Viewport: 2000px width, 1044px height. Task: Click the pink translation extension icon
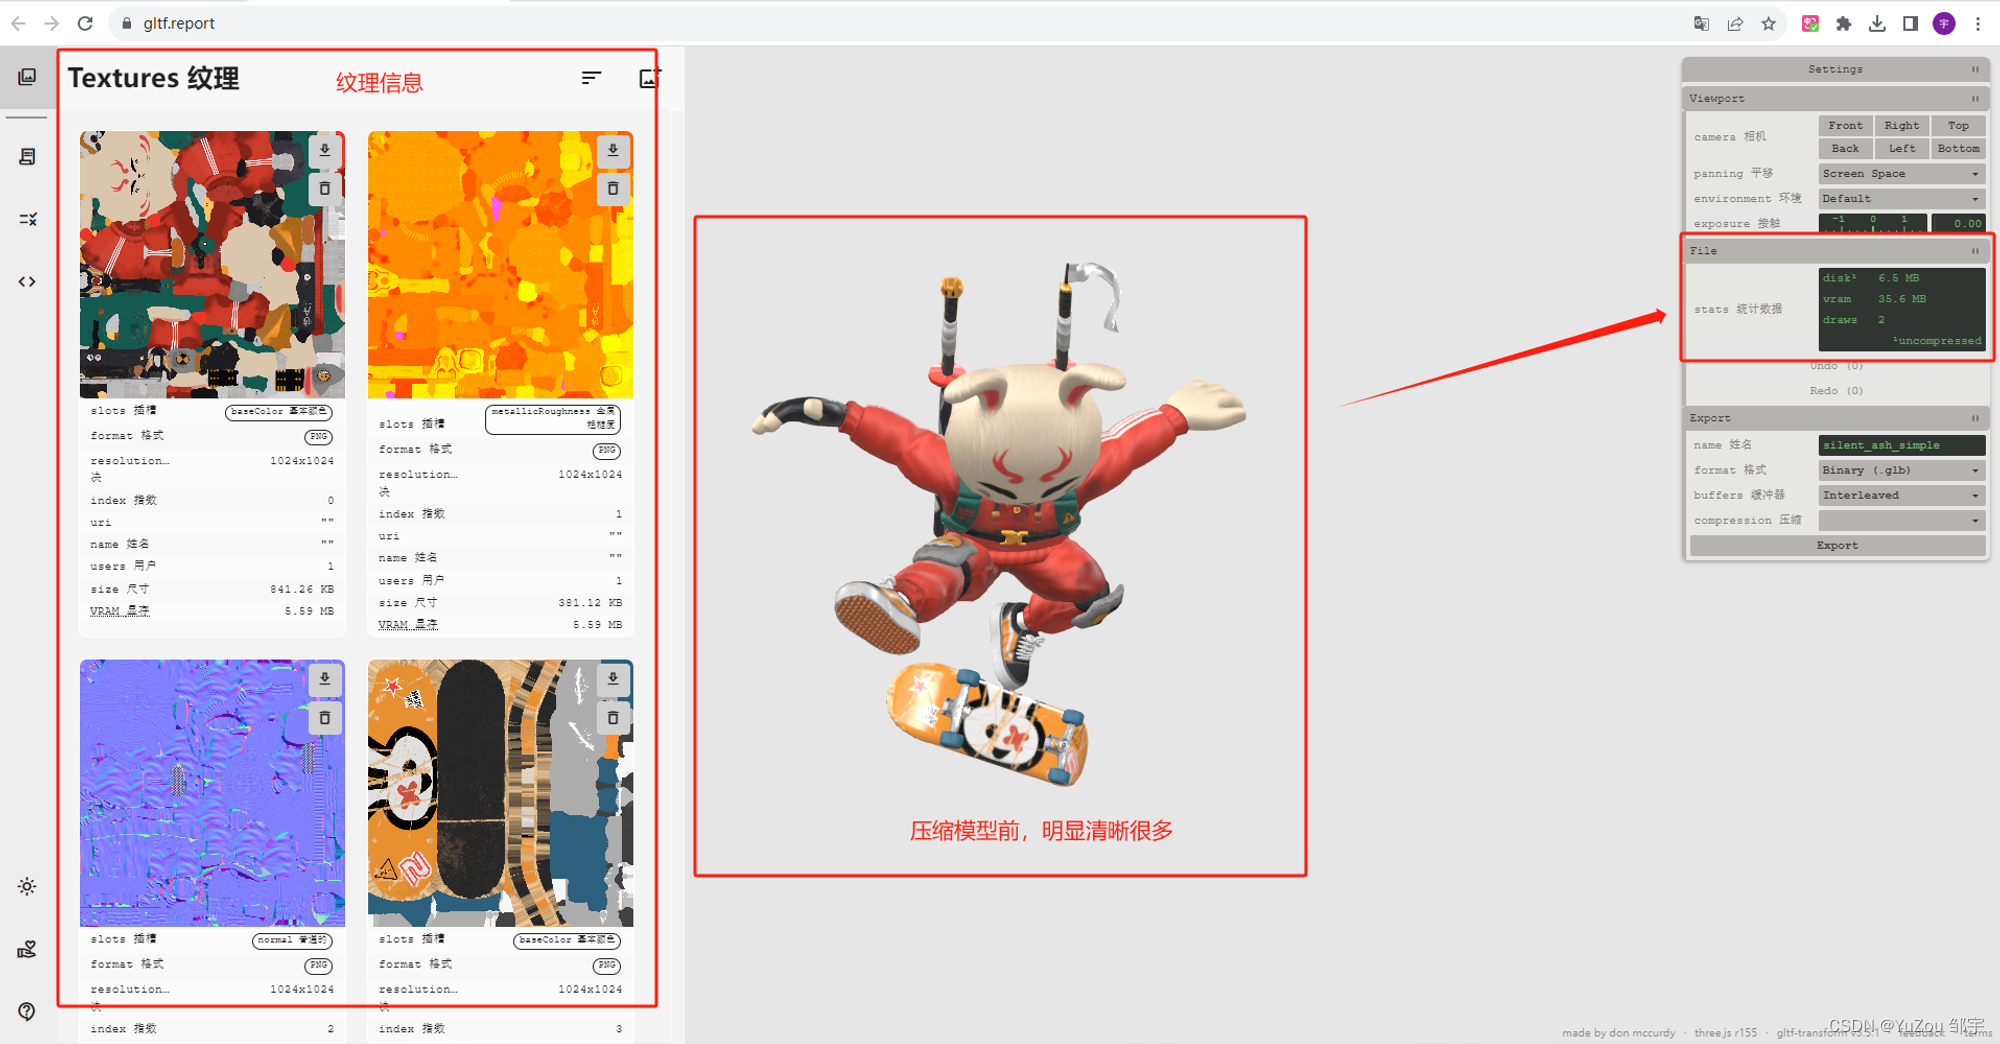1810,23
